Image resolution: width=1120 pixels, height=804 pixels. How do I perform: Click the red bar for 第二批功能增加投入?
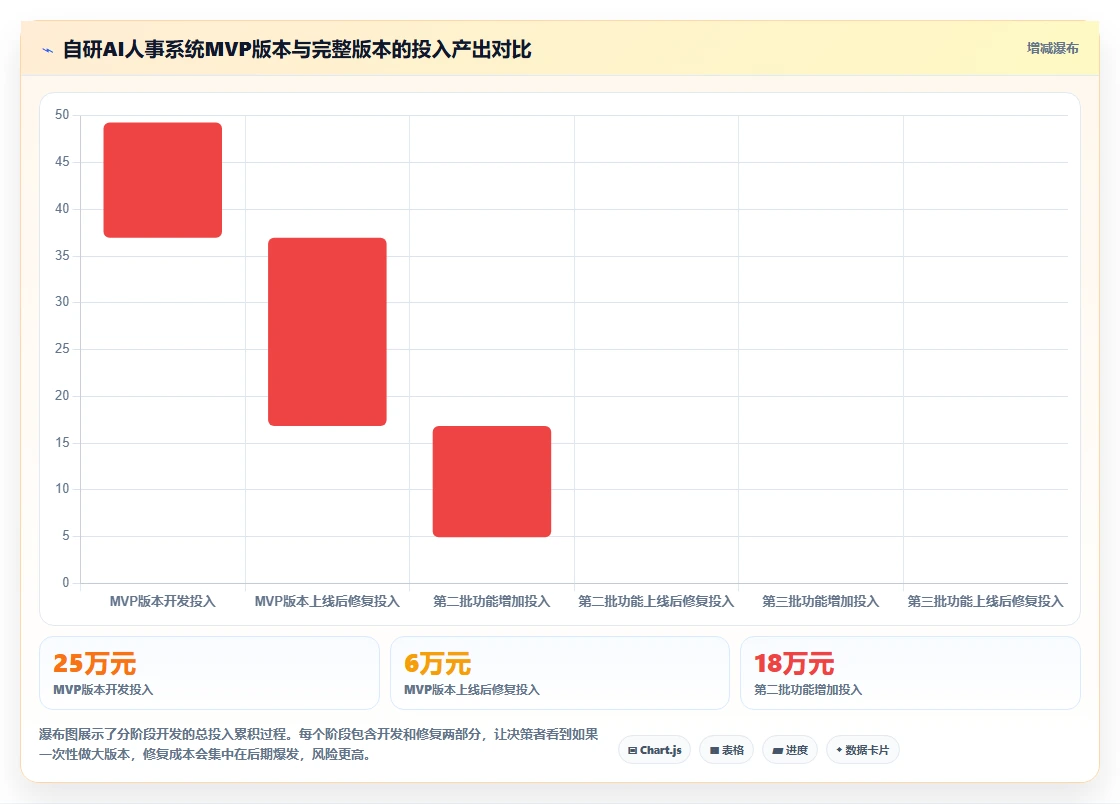492,481
